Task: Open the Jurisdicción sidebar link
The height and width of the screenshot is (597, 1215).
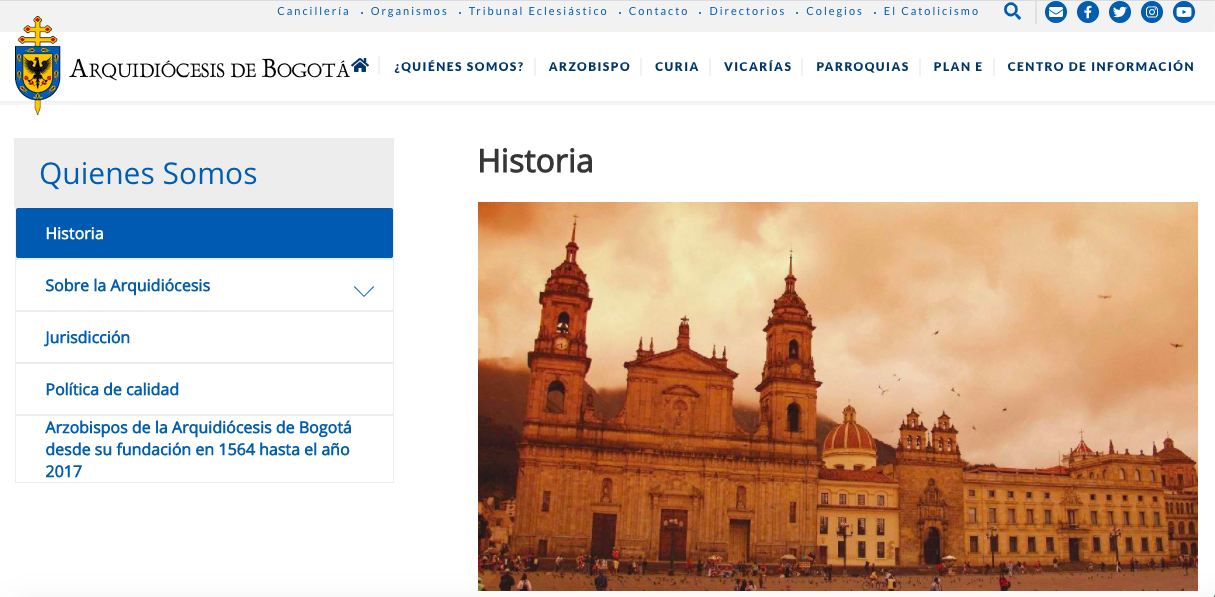Action: pyautogui.click(x=88, y=338)
